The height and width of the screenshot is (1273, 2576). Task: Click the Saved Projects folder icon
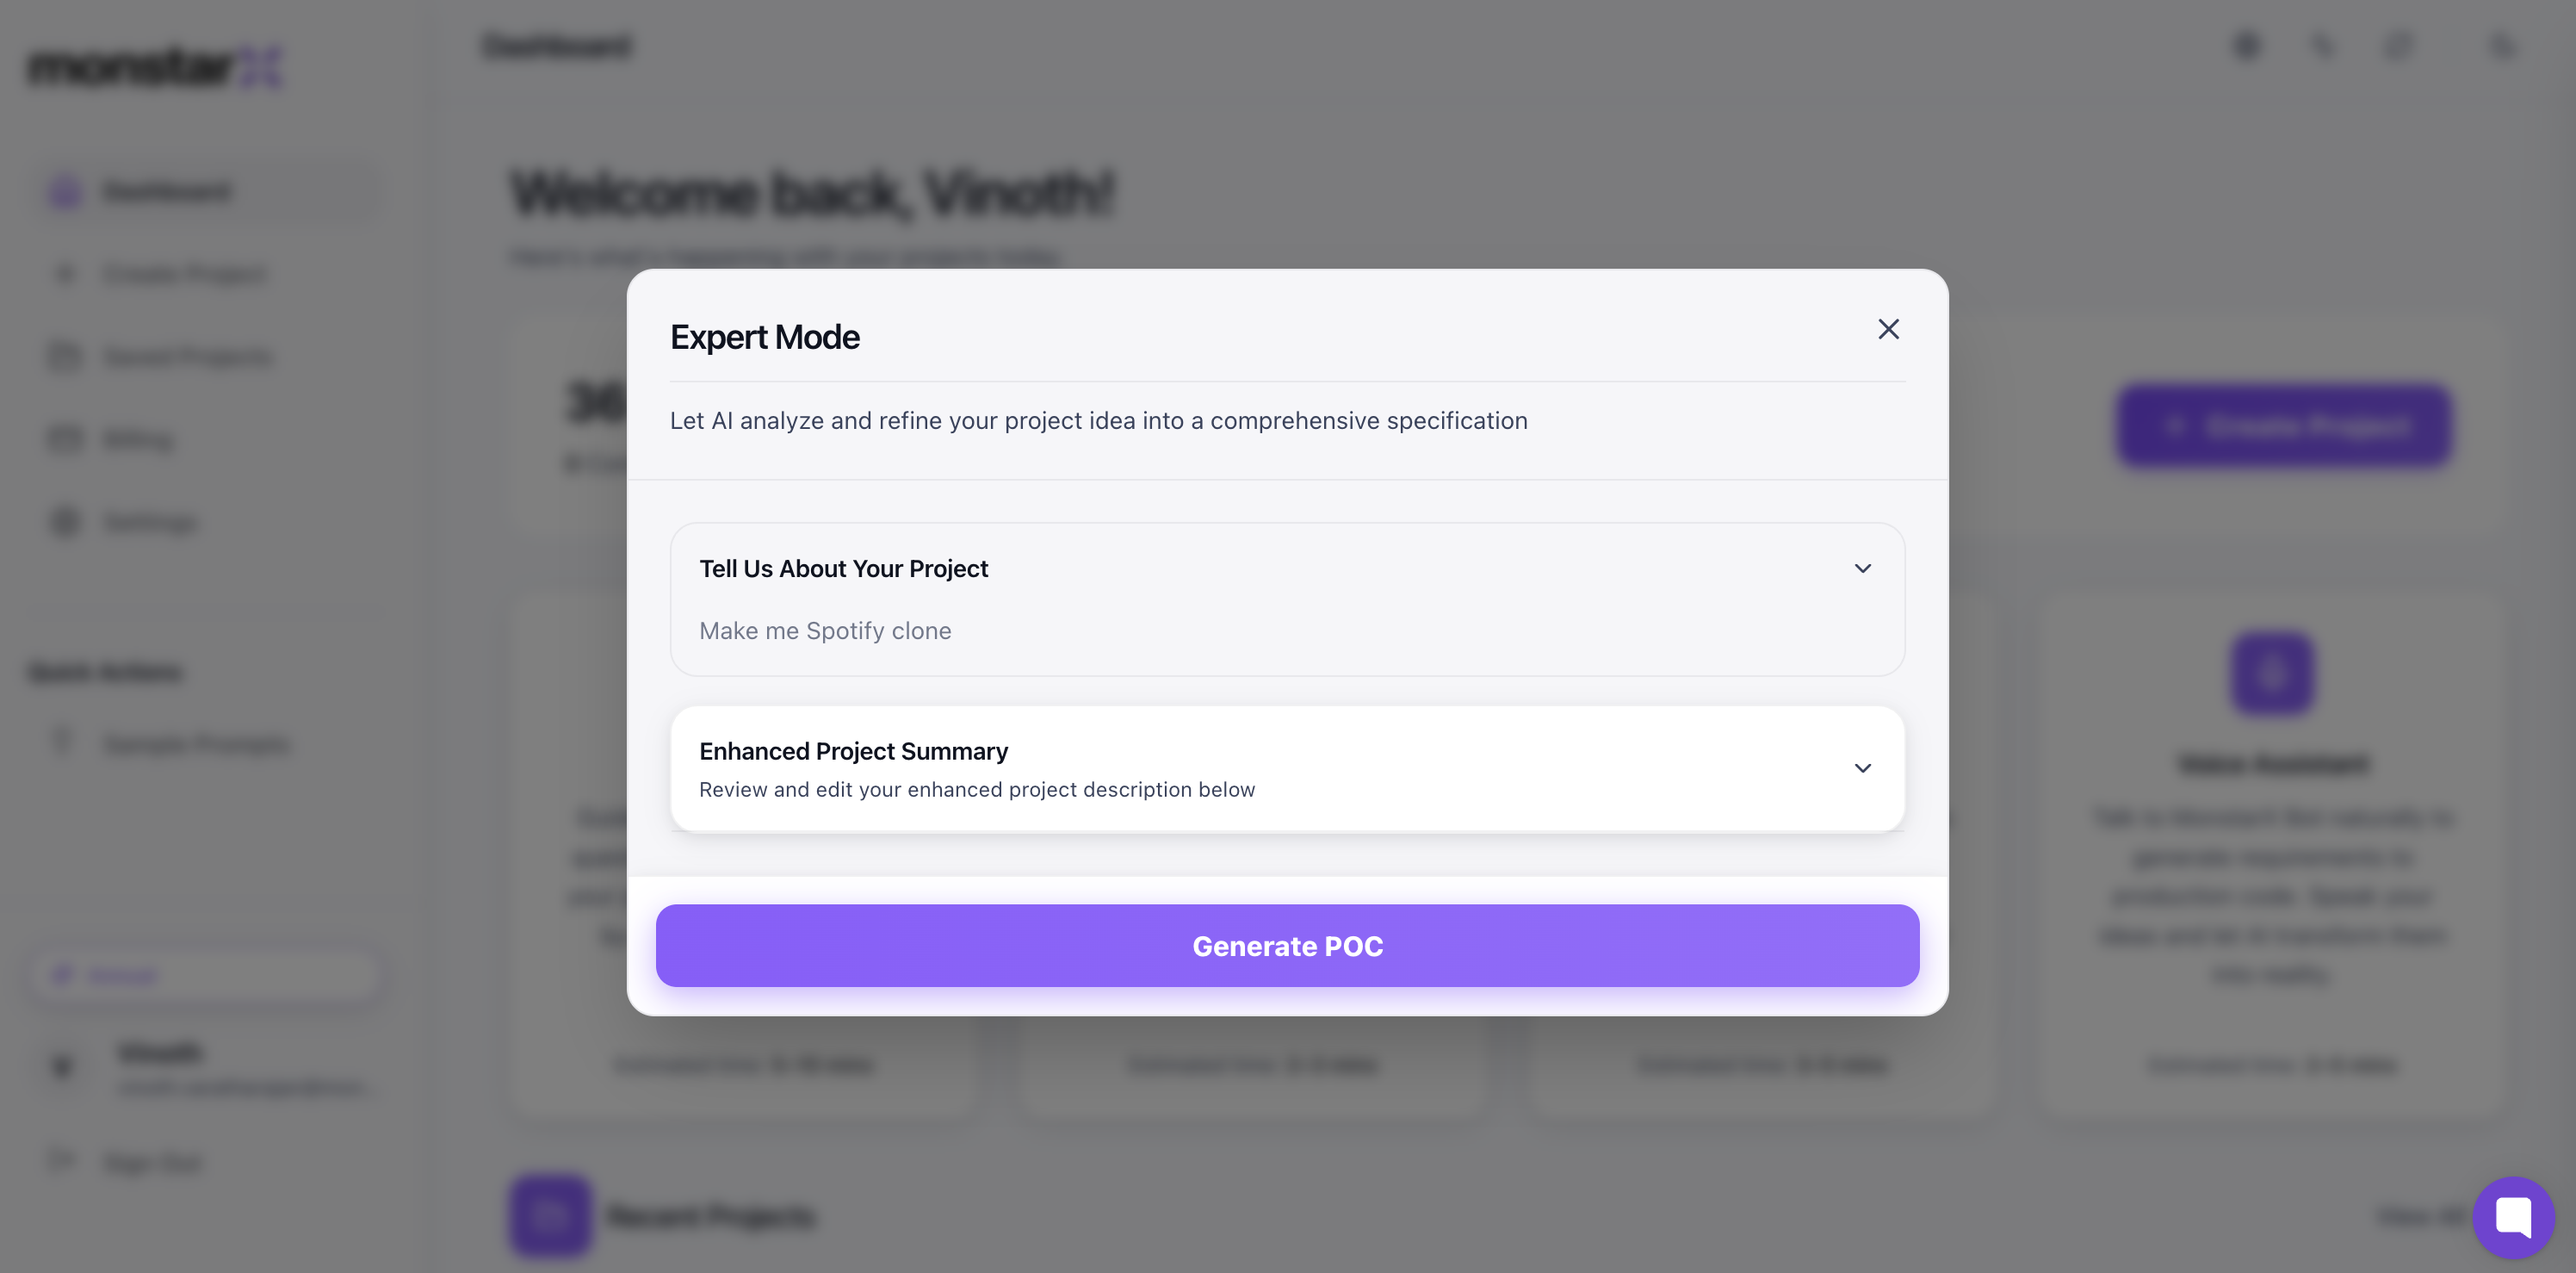(66, 357)
